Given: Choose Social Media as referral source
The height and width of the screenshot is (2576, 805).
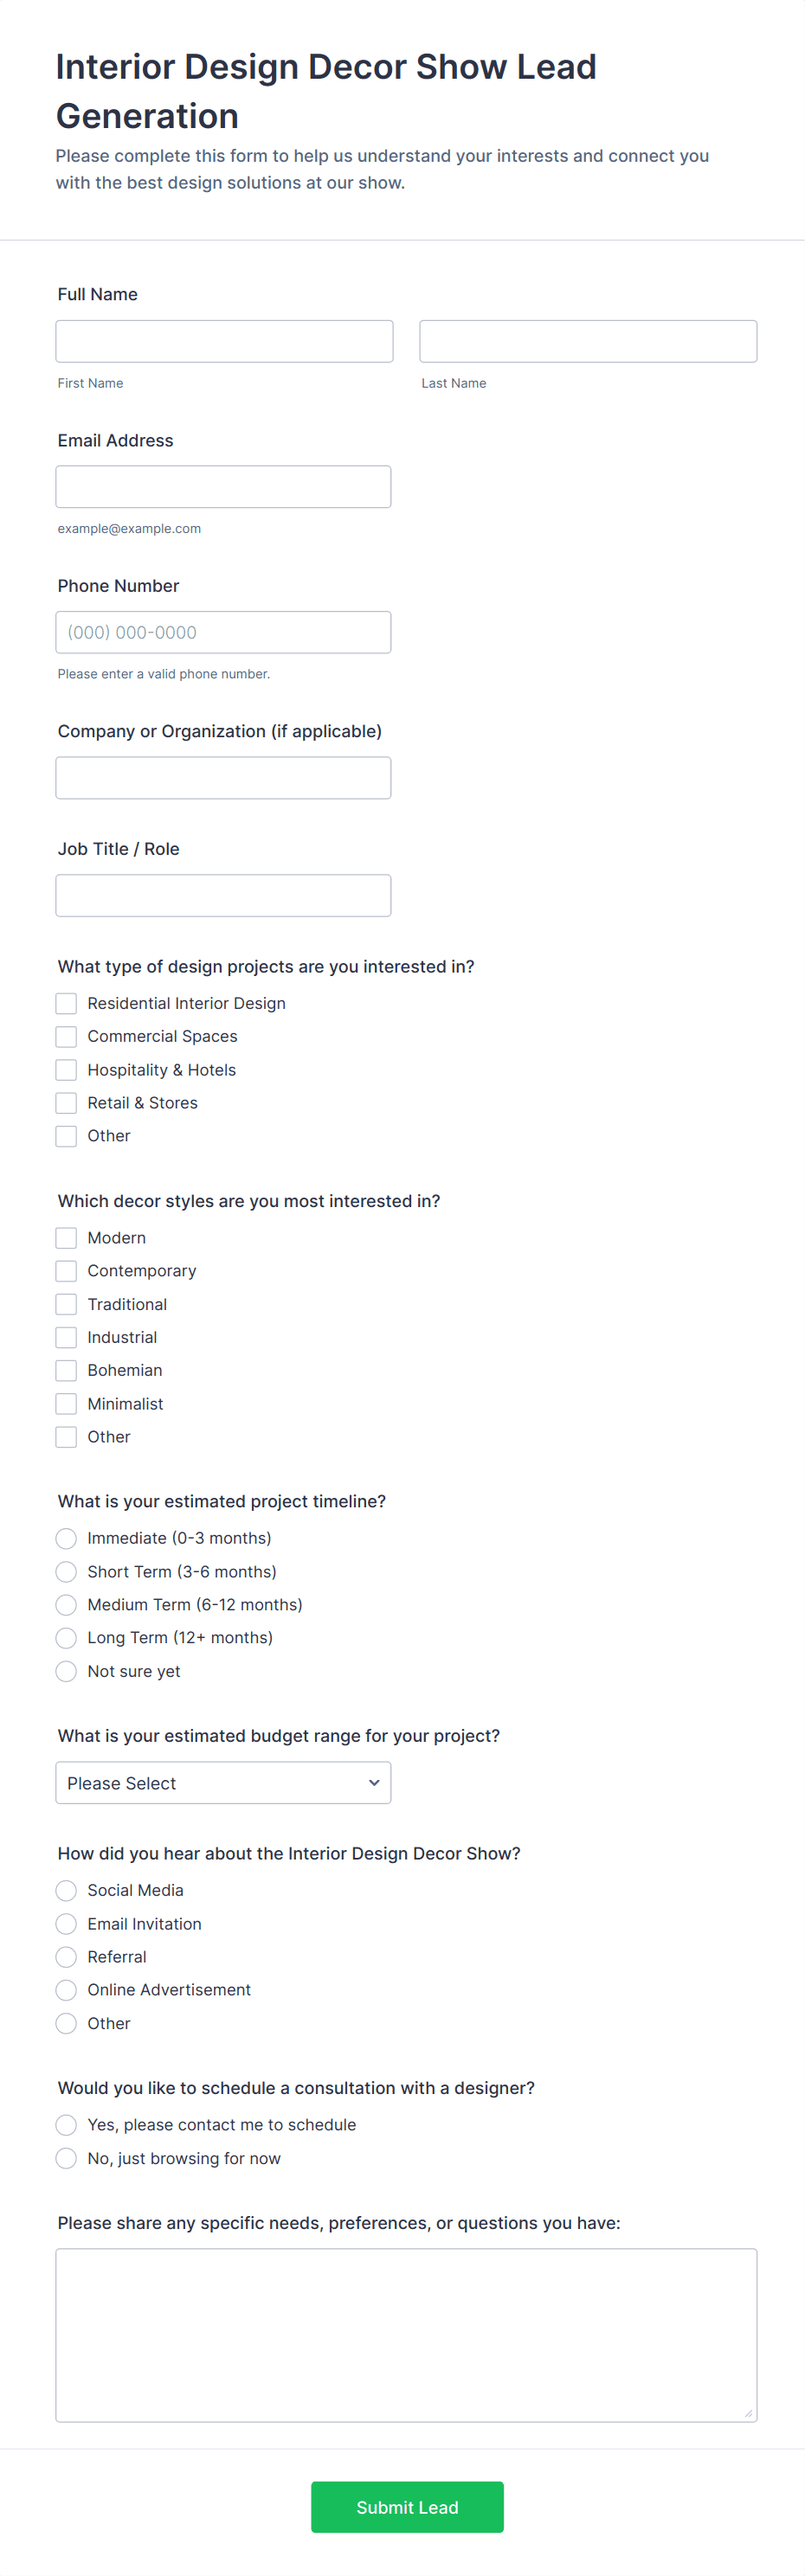Looking at the screenshot, I should (x=66, y=1890).
